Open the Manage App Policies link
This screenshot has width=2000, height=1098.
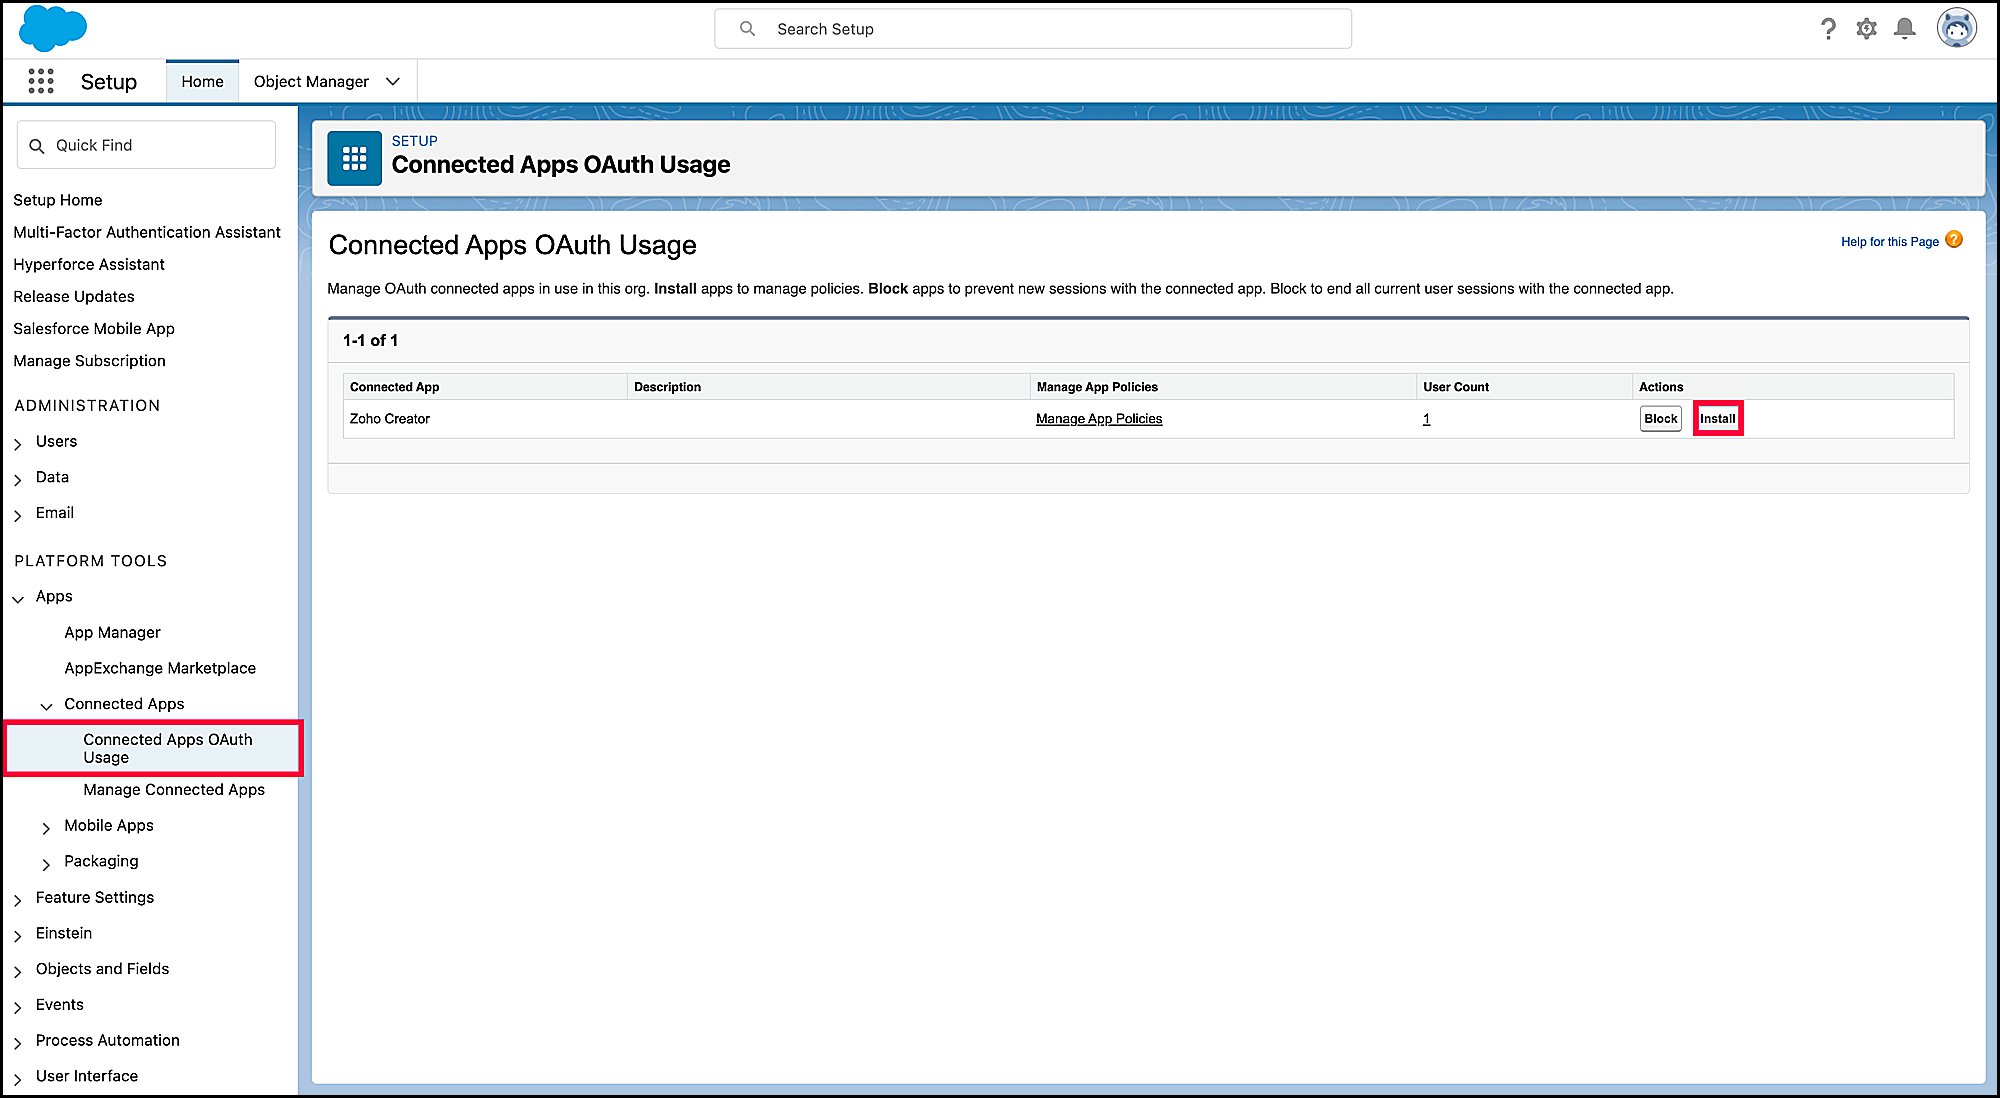pos(1098,419)
